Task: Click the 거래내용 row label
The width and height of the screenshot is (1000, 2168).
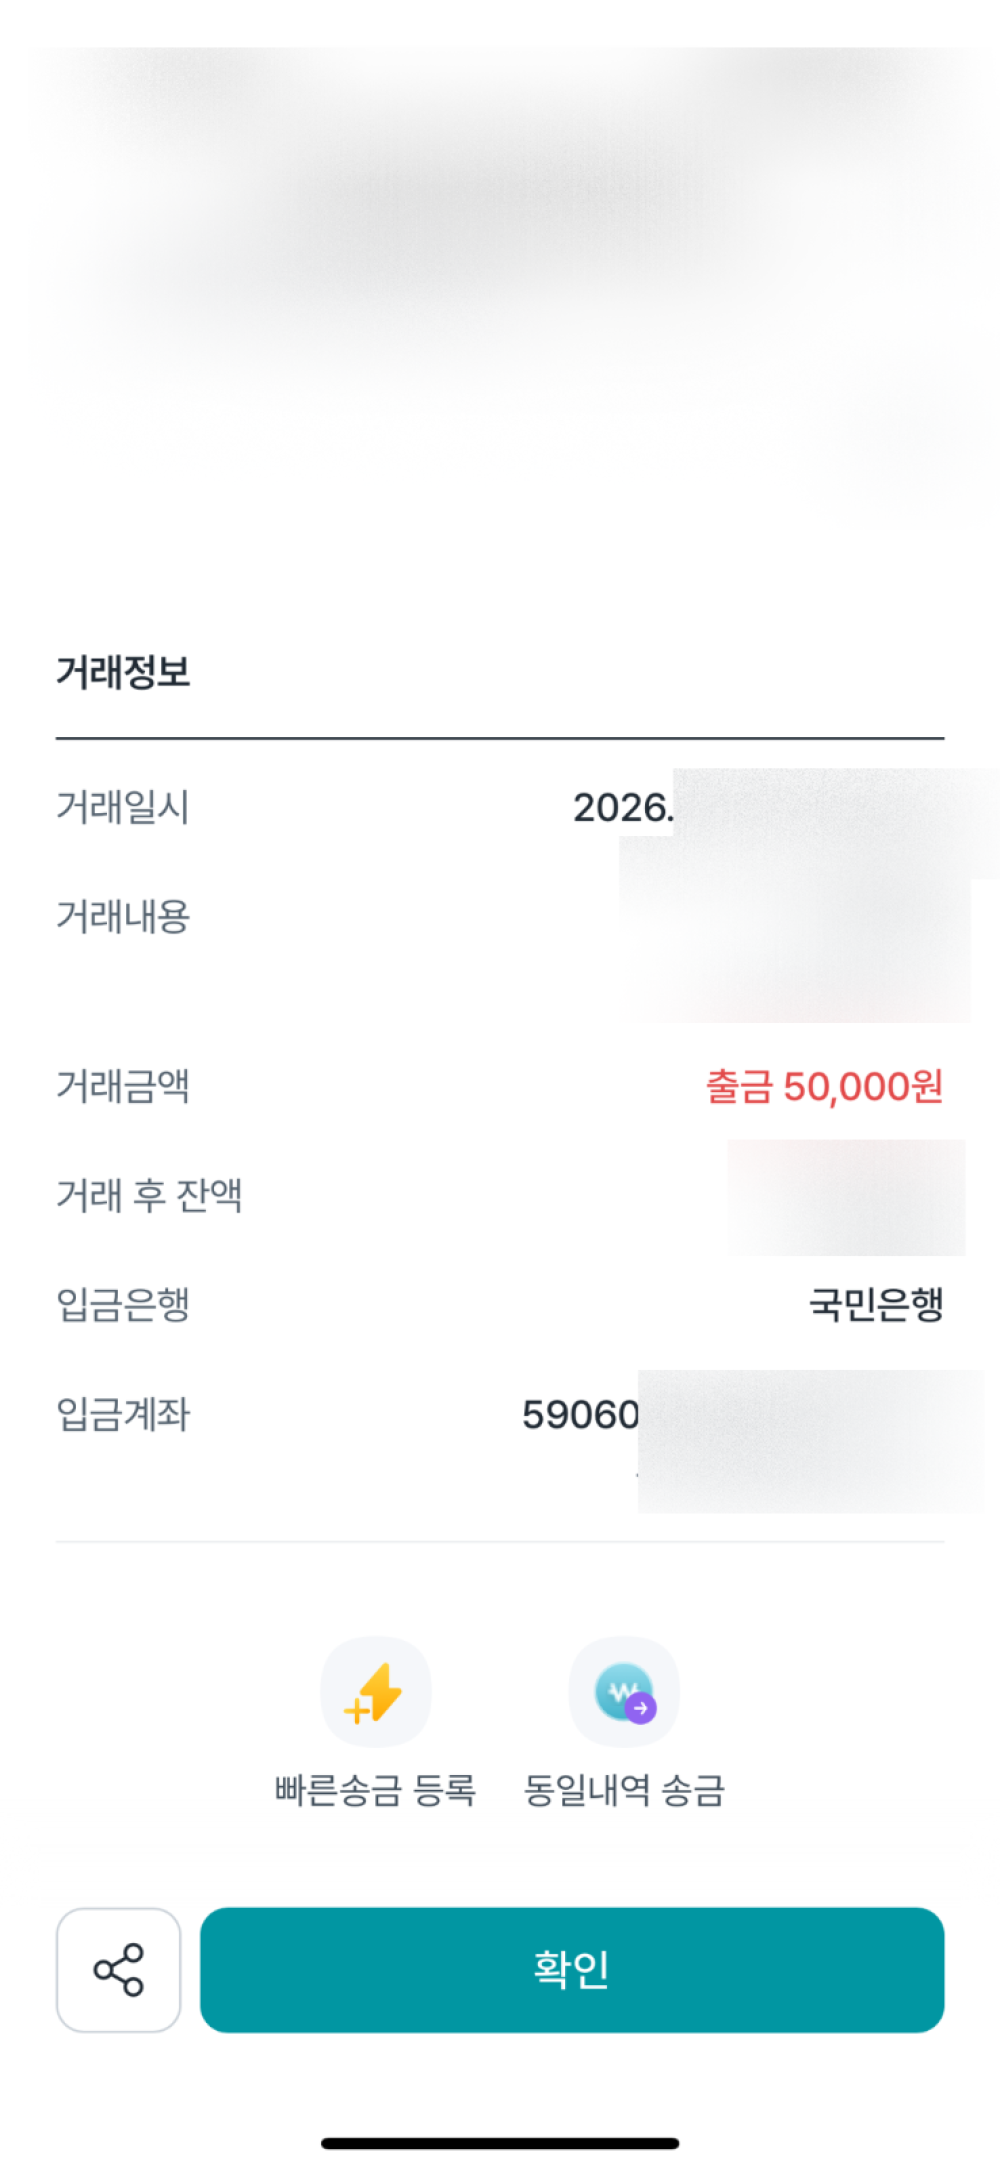Action: [123, 916]
